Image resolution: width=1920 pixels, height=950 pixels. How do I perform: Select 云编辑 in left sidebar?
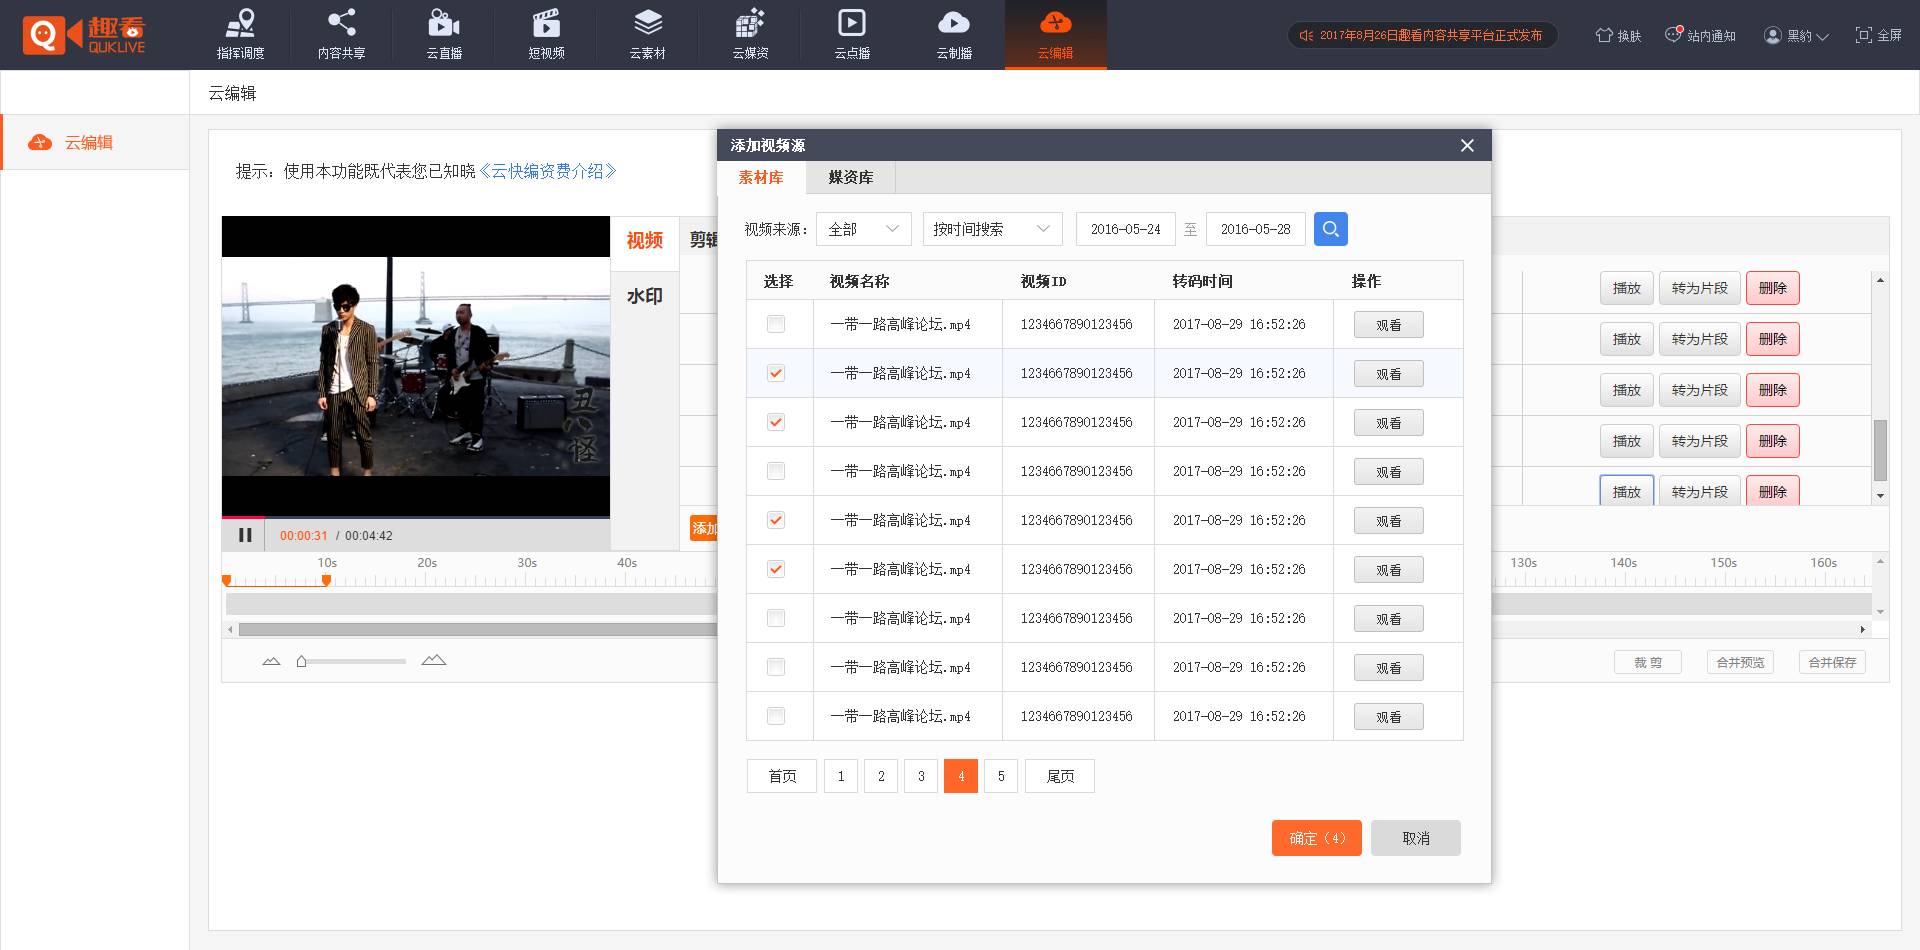(95, 142)
